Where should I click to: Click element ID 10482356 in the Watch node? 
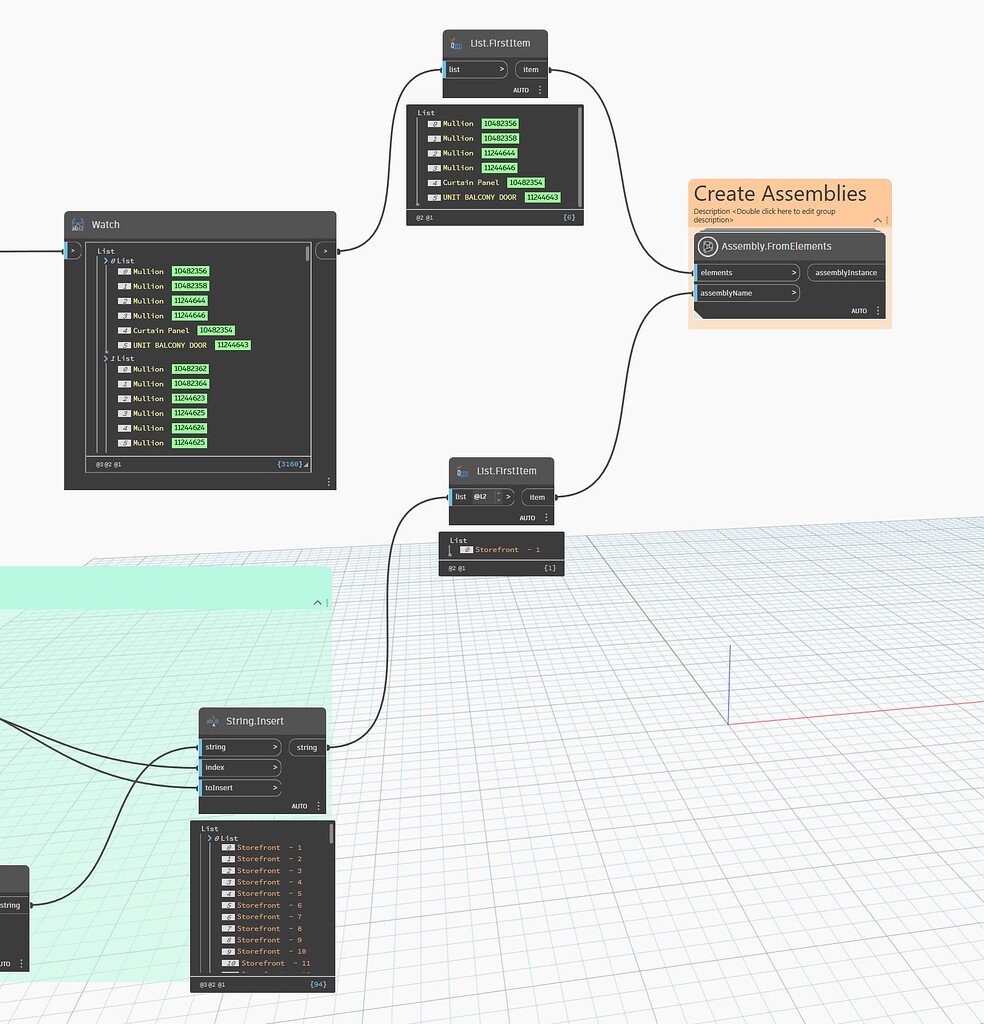pos(190,271)
